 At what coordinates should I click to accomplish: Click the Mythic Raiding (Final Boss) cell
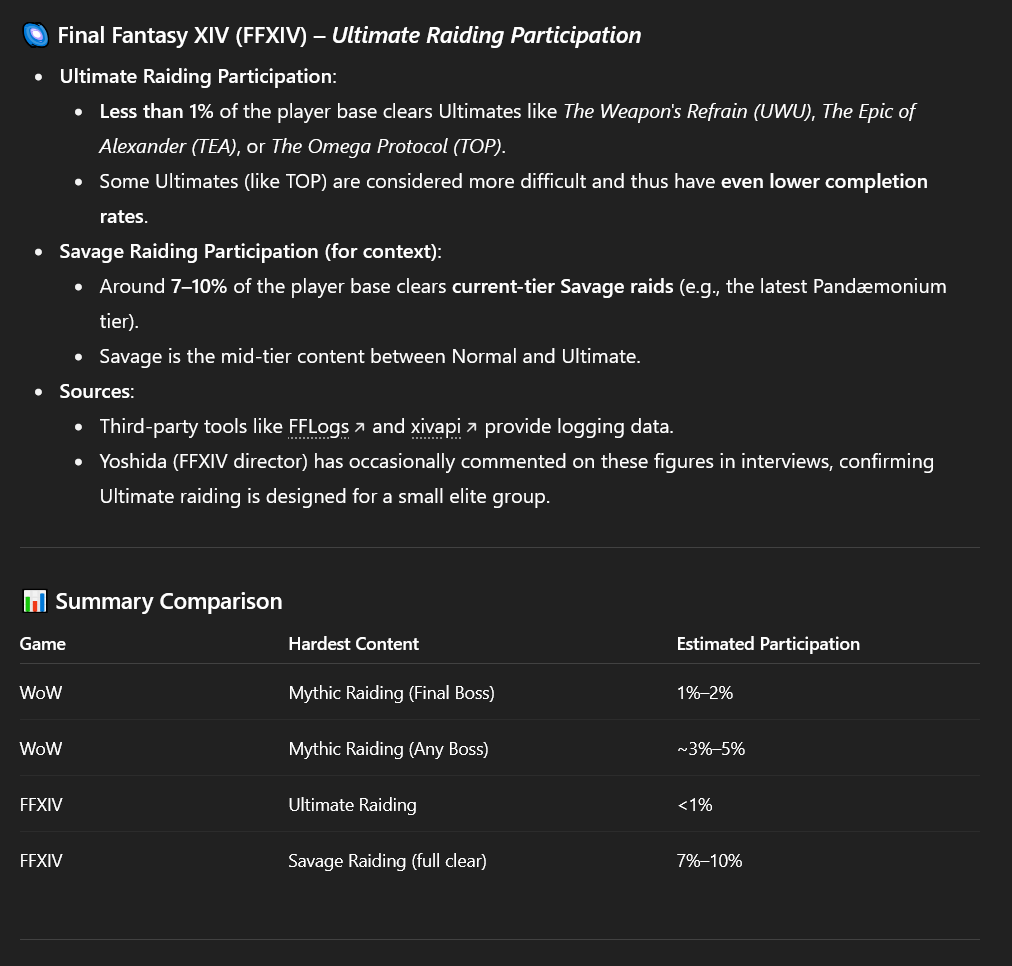(391, 692)
